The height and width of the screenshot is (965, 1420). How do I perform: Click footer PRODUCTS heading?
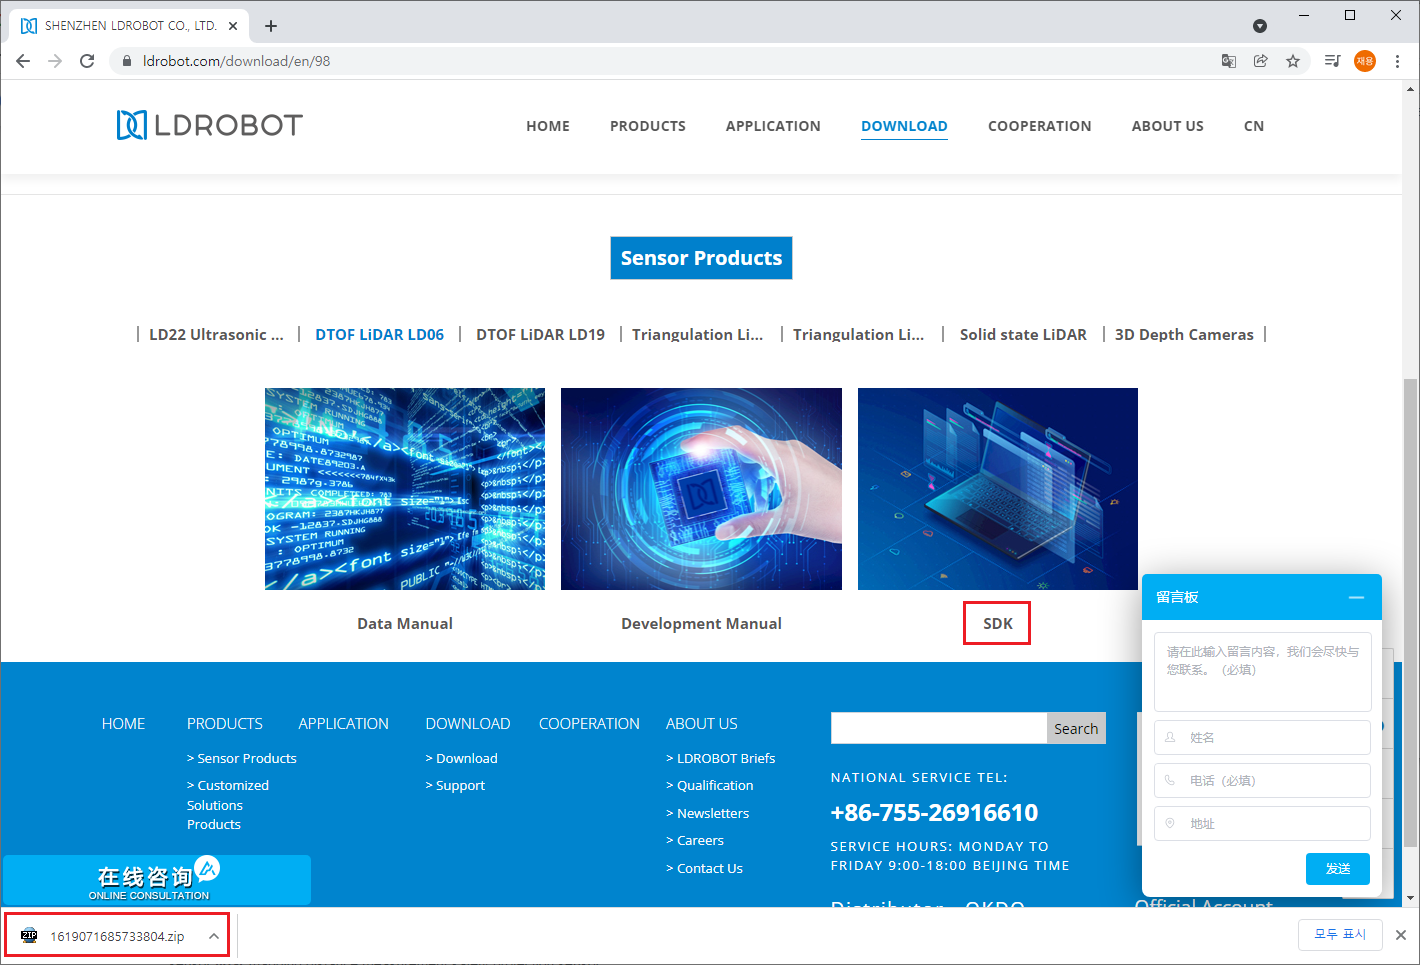coord(225,724)
